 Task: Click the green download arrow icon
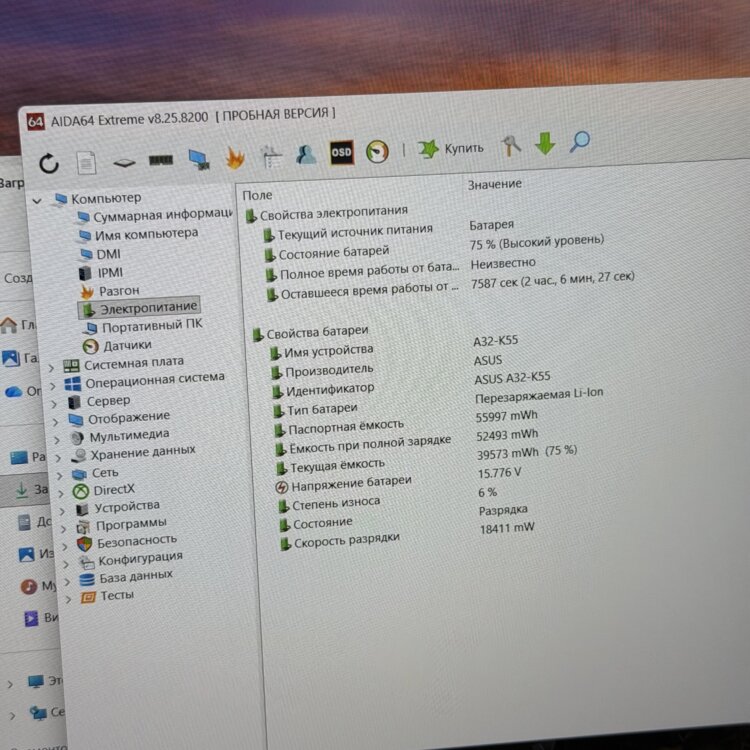544,145
